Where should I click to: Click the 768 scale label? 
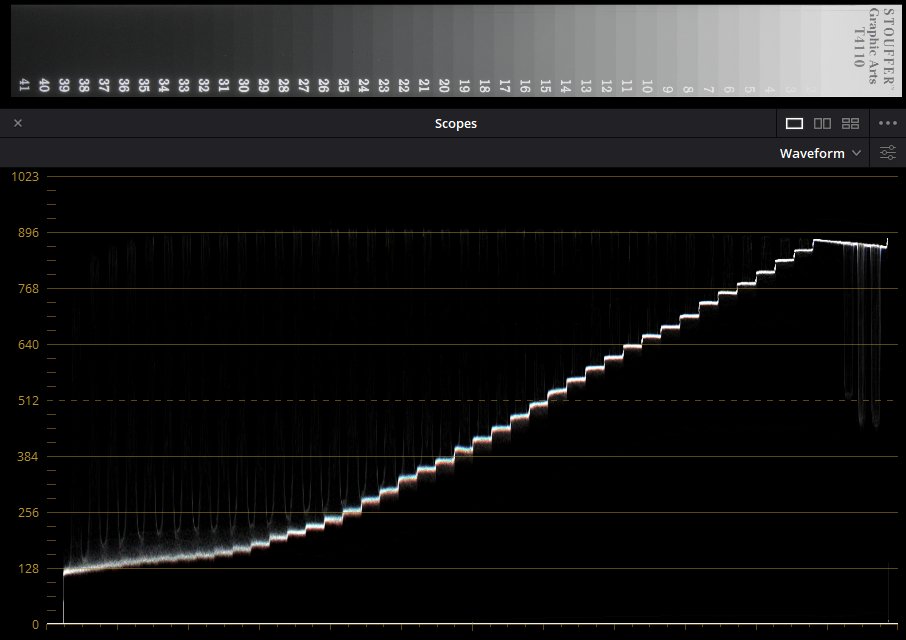point(28,289)
